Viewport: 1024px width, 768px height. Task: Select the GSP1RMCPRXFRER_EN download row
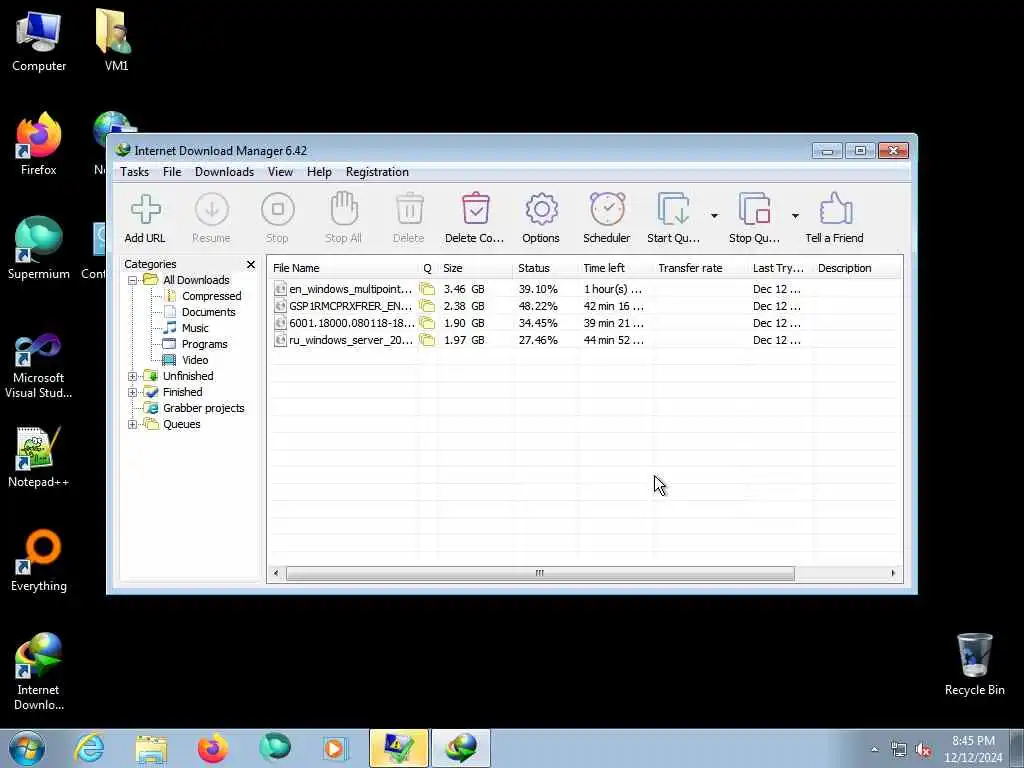tap(585, 306)
